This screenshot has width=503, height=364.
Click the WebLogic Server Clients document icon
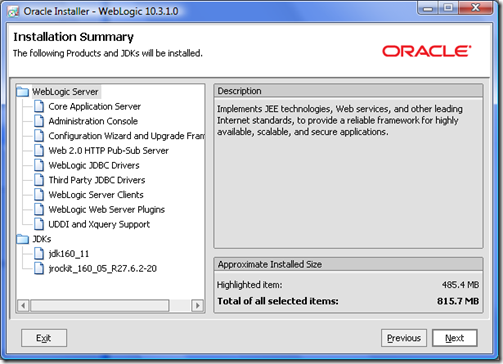(39, 195)
